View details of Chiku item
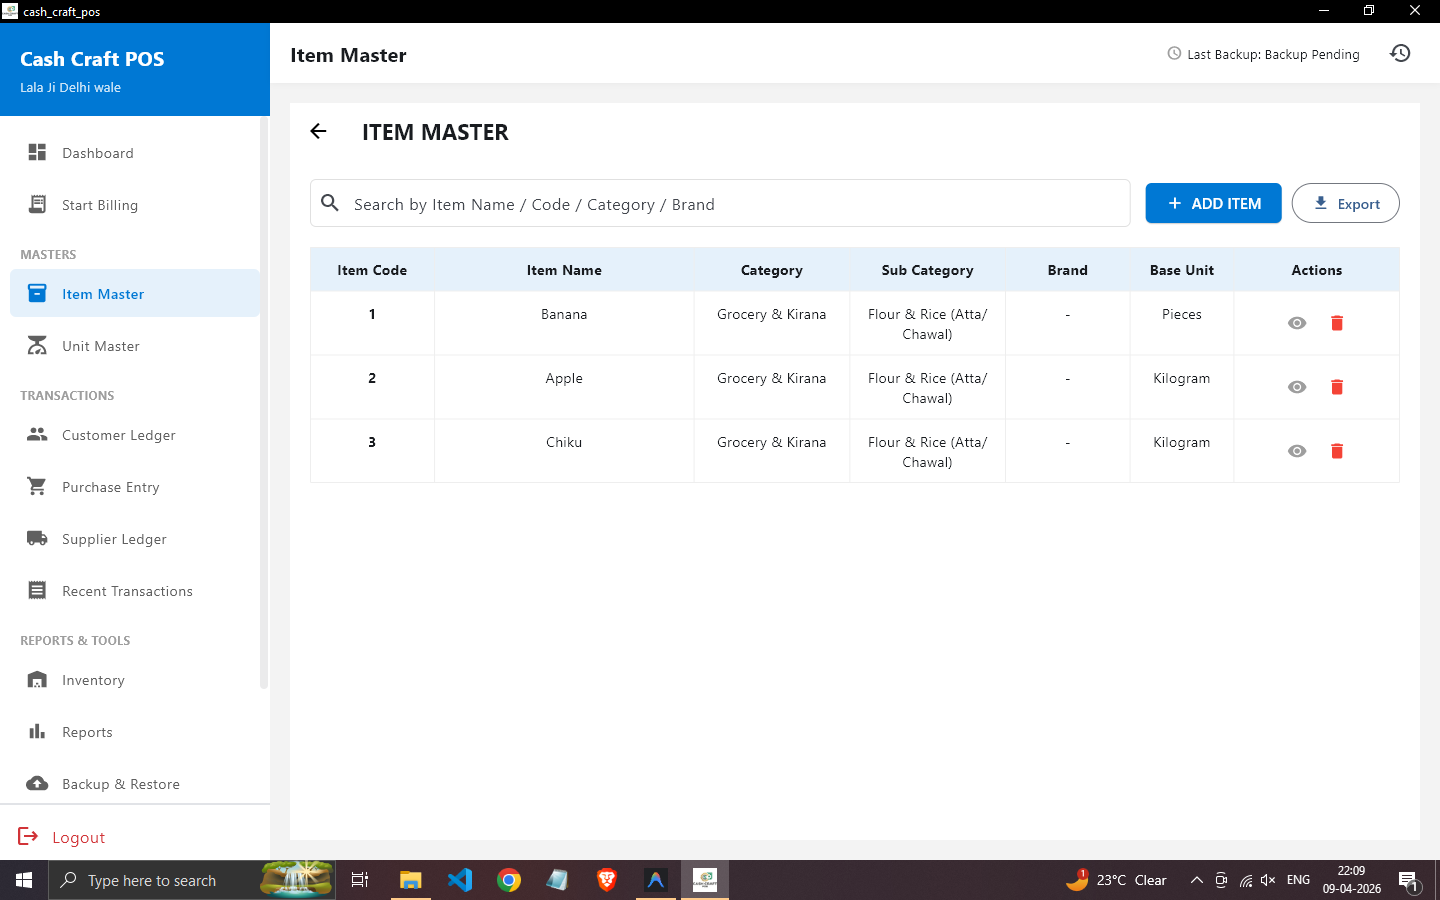The height and width of the screenshot is (900, 1440). point(1297,451)
